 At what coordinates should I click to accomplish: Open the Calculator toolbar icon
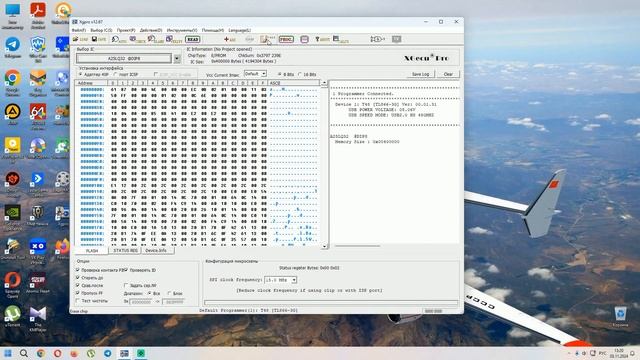click(341, 39)
